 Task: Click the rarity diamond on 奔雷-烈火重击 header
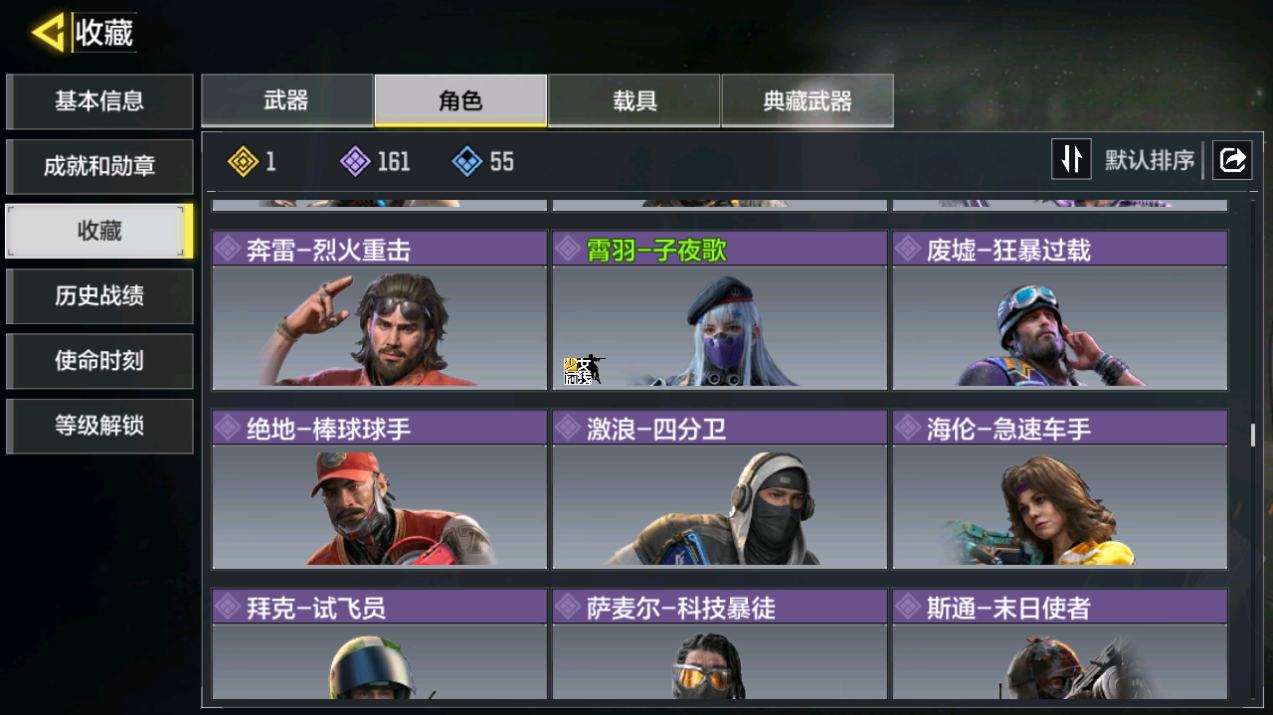click(x=228, y=249)
